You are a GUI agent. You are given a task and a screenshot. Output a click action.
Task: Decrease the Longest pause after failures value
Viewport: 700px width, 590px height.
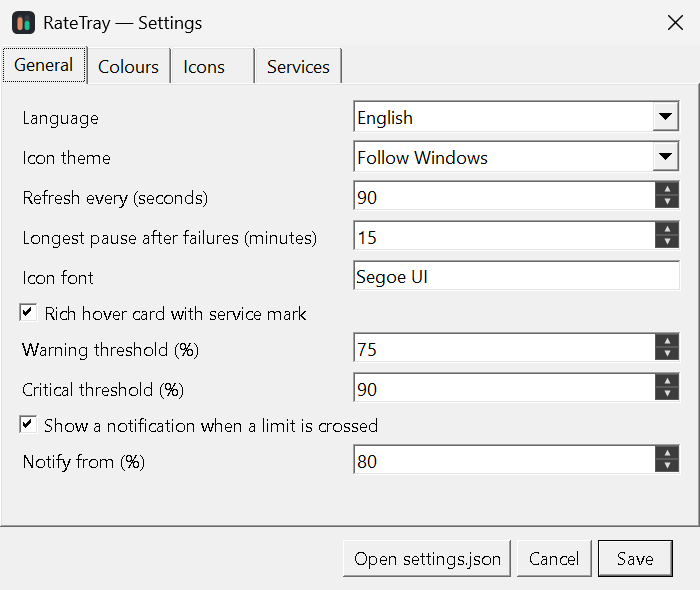click(x=667, y=242)
